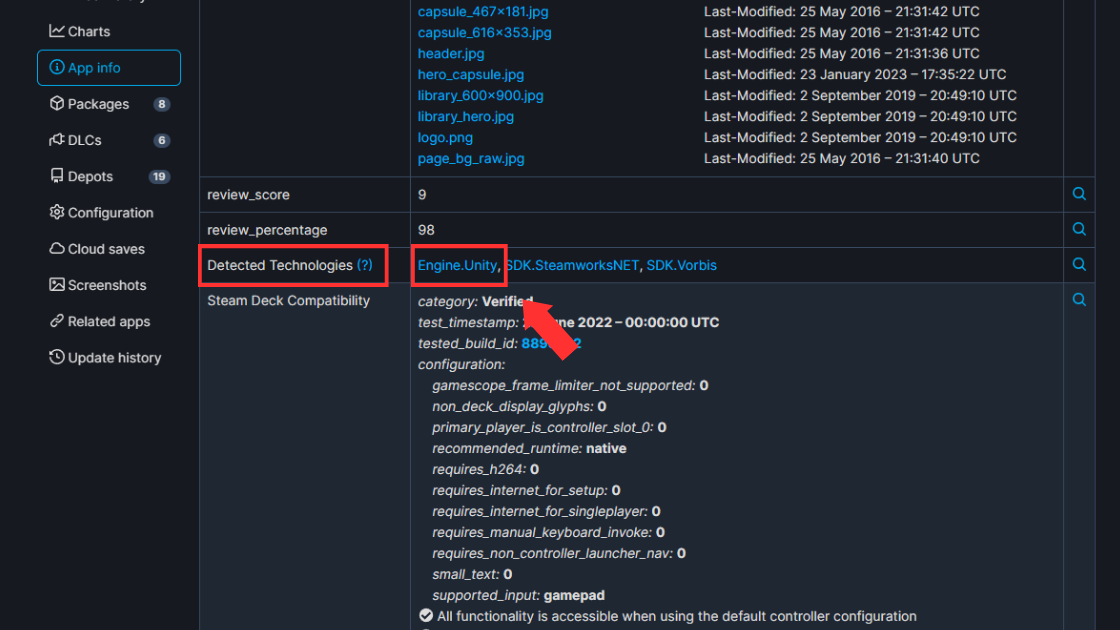1120x630 pixels.
Task: Click the magnifier beside Steam Deck Compatibility
Action: 1079,298
